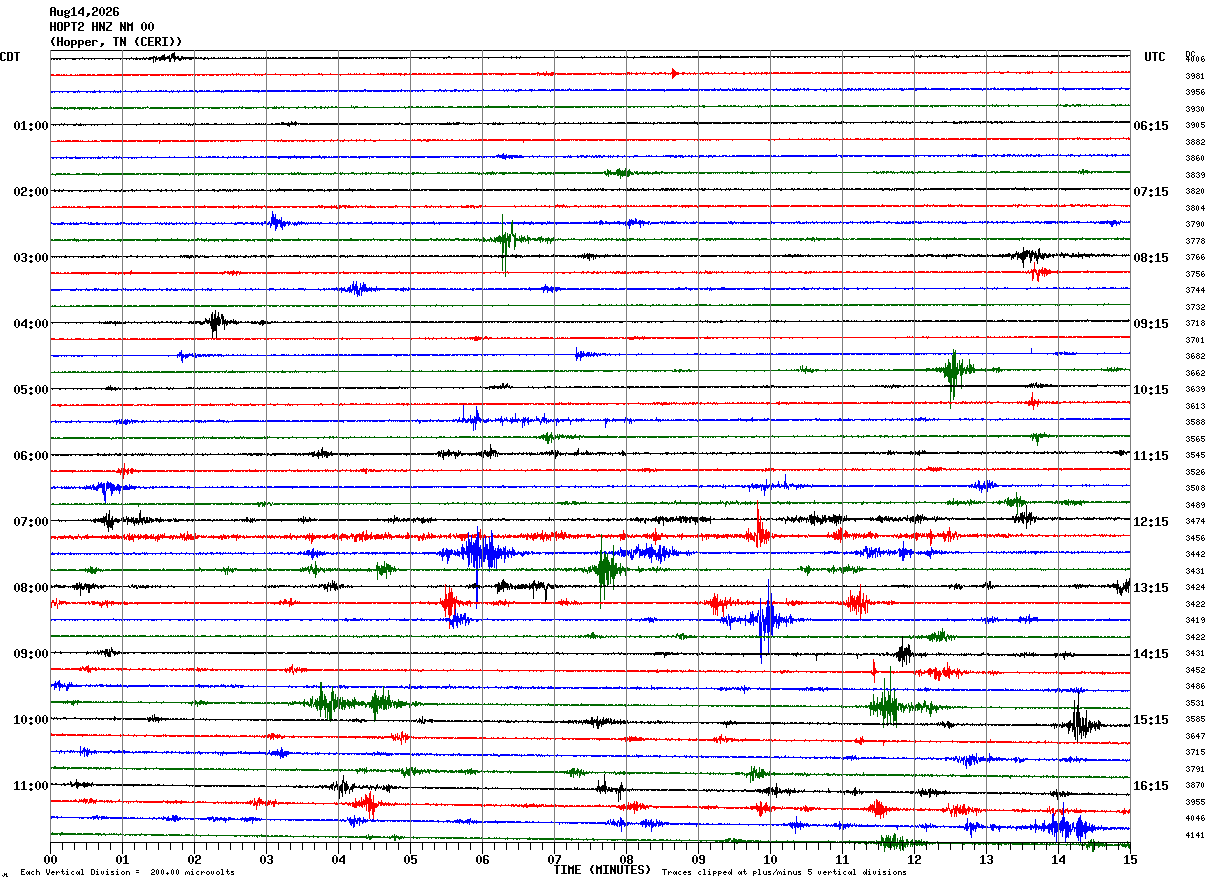The height and width of the screenshot is (886, 1210).
Task: Click the DC offset value '3766'
Action: 1195,258
